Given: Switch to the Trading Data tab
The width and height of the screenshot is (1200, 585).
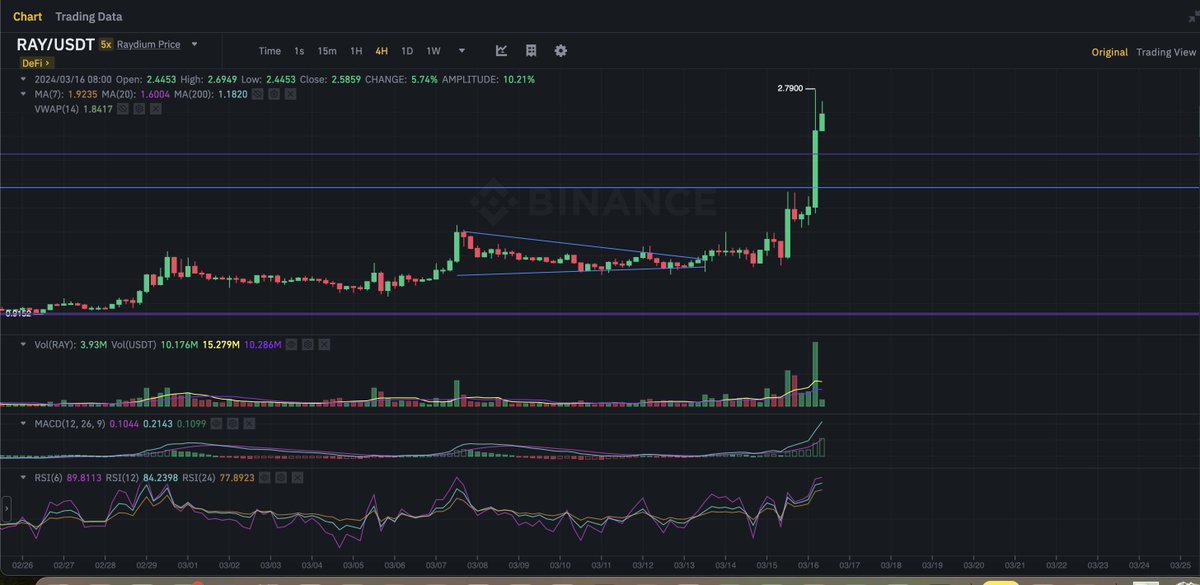Looking at the screenshot, I should 89,16.
